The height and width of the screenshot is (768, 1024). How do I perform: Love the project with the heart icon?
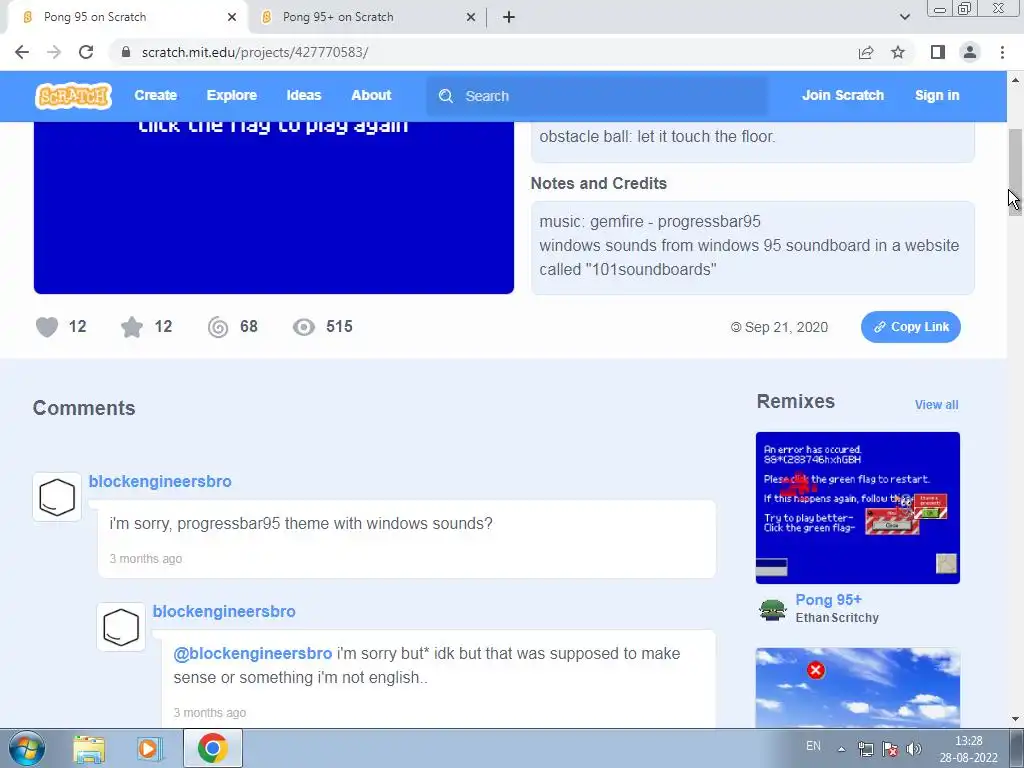point(47,327)
